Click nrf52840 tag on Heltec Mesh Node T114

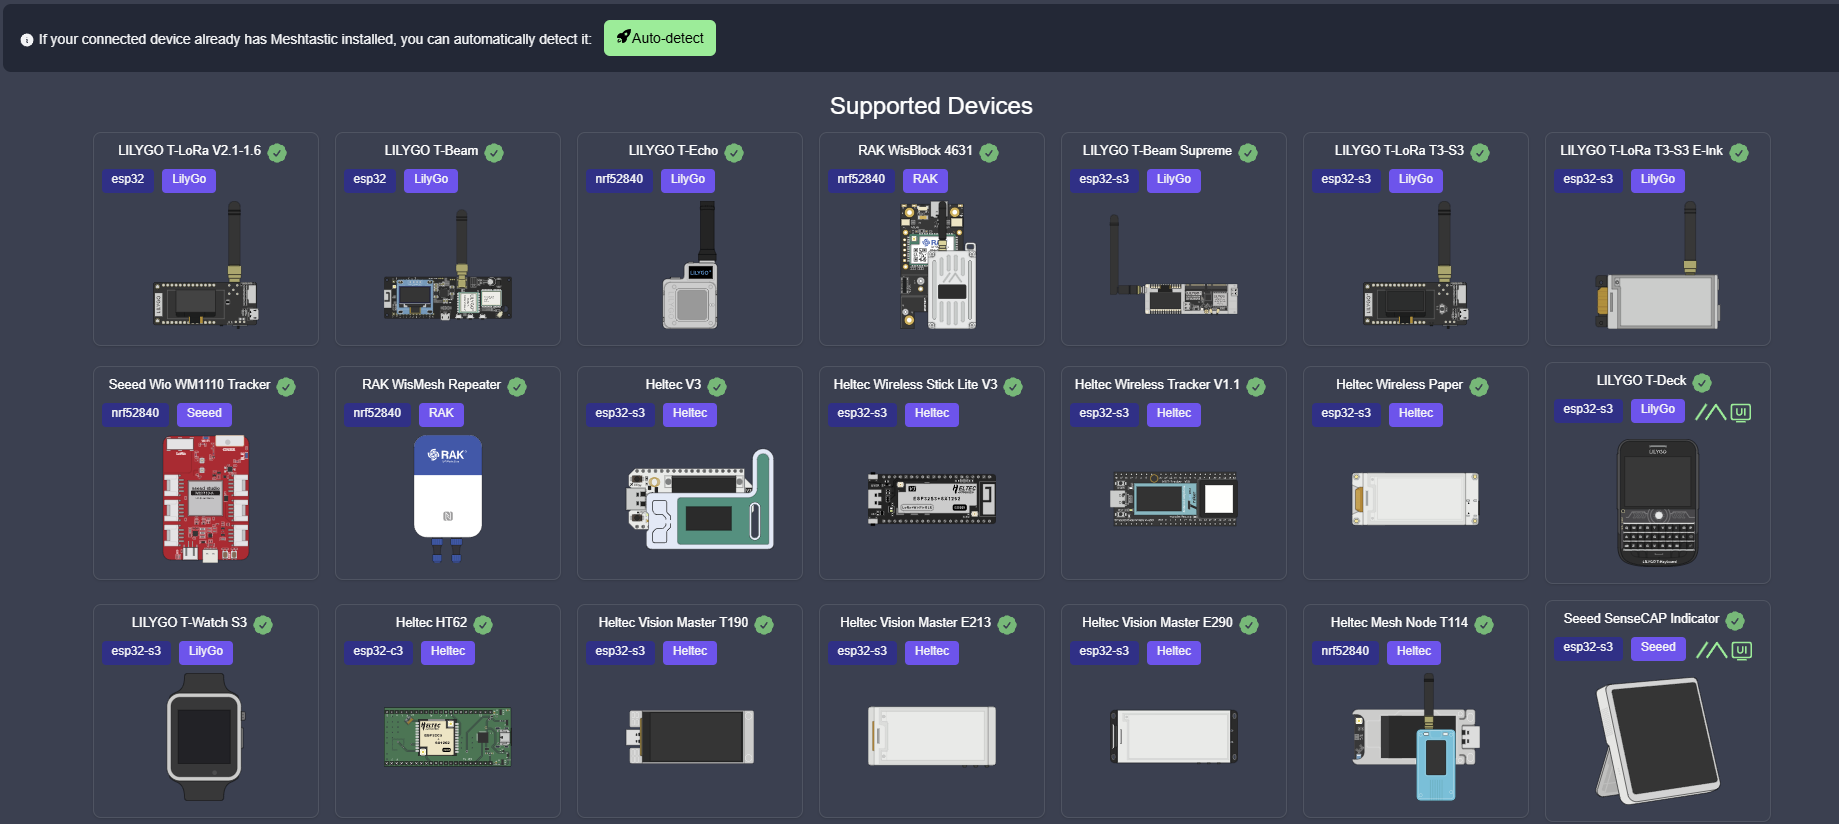point(1345,652)
